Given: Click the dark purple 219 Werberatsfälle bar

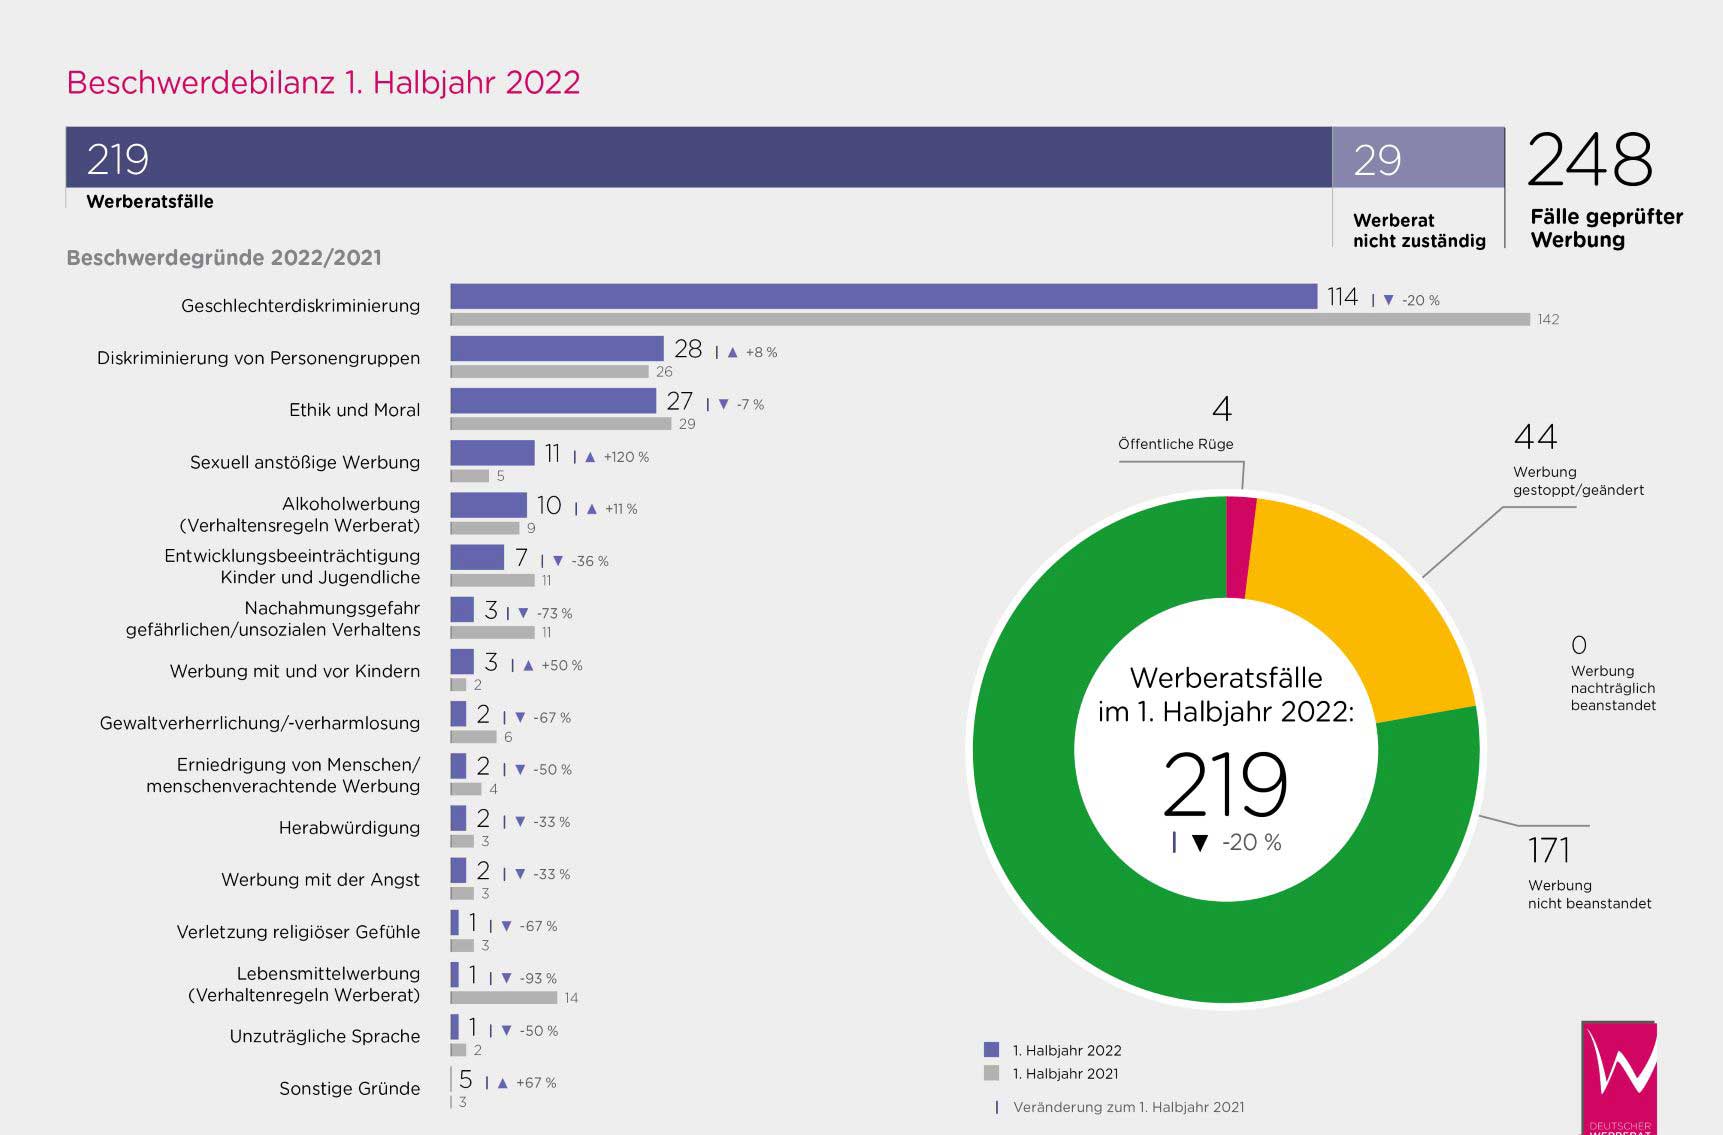Looking at the screenshot, I should [x=699, y=157].
